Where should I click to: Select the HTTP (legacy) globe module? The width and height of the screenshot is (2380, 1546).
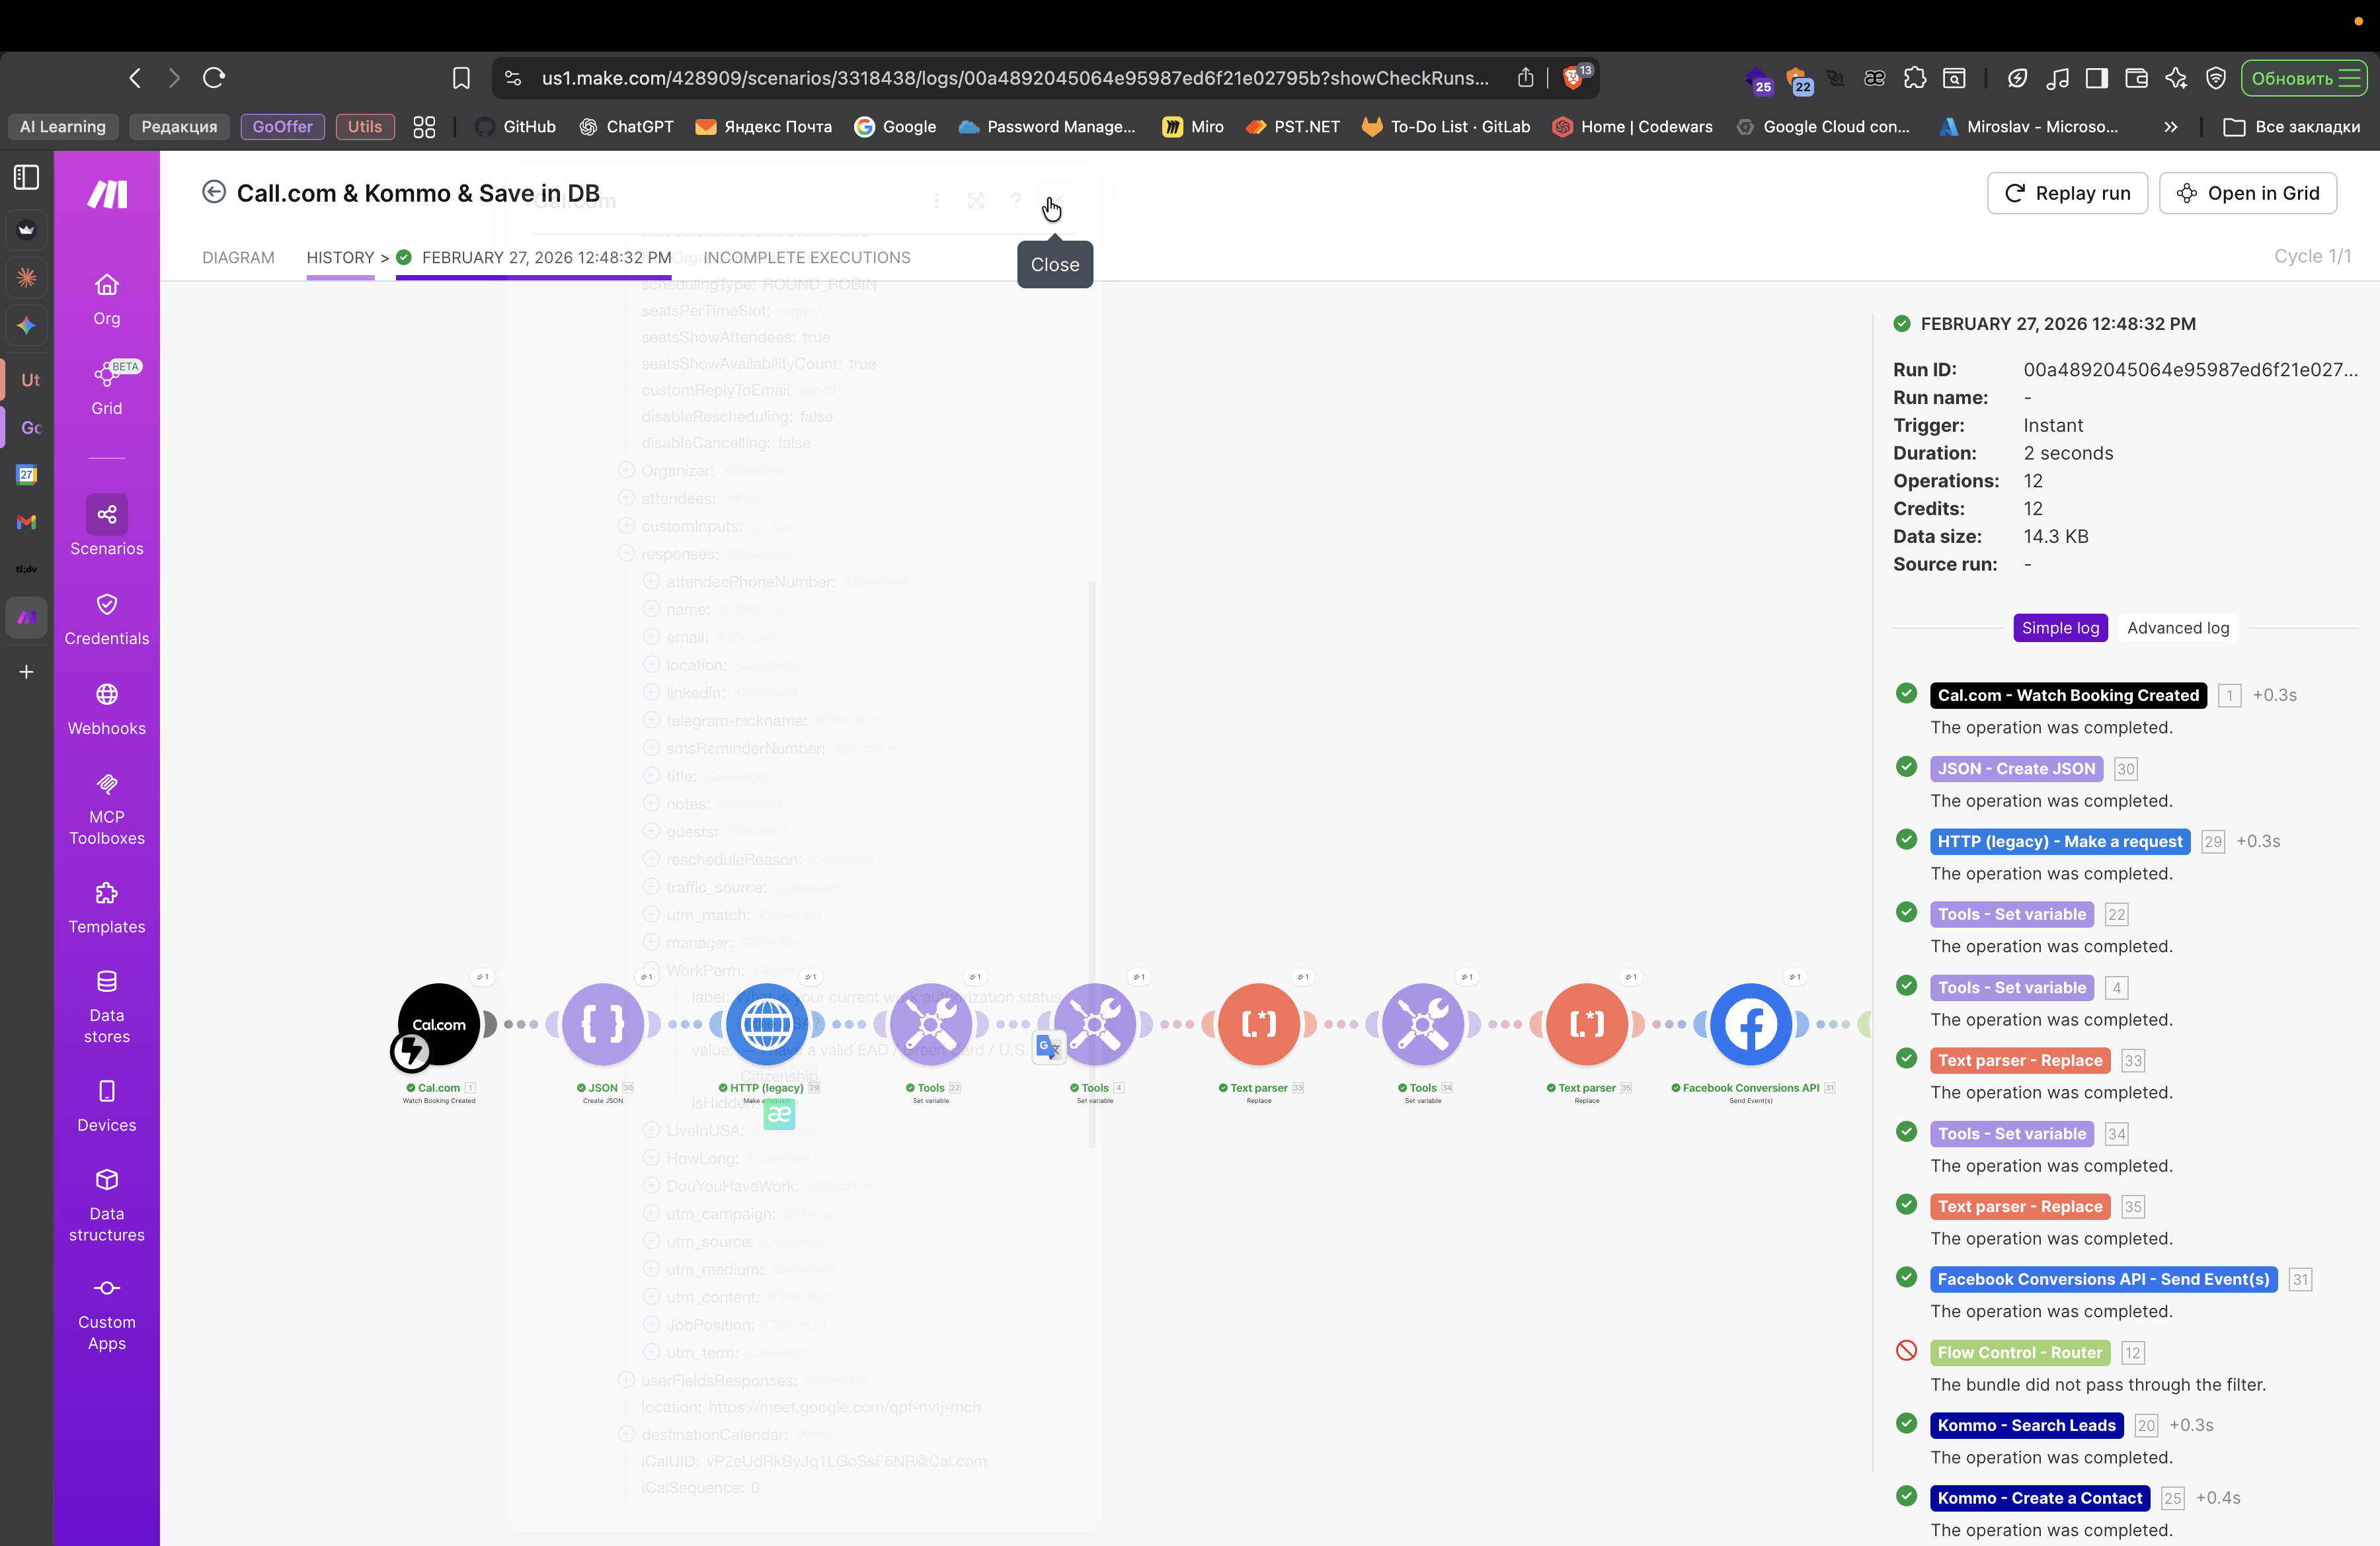click(x=767, y=1024)
